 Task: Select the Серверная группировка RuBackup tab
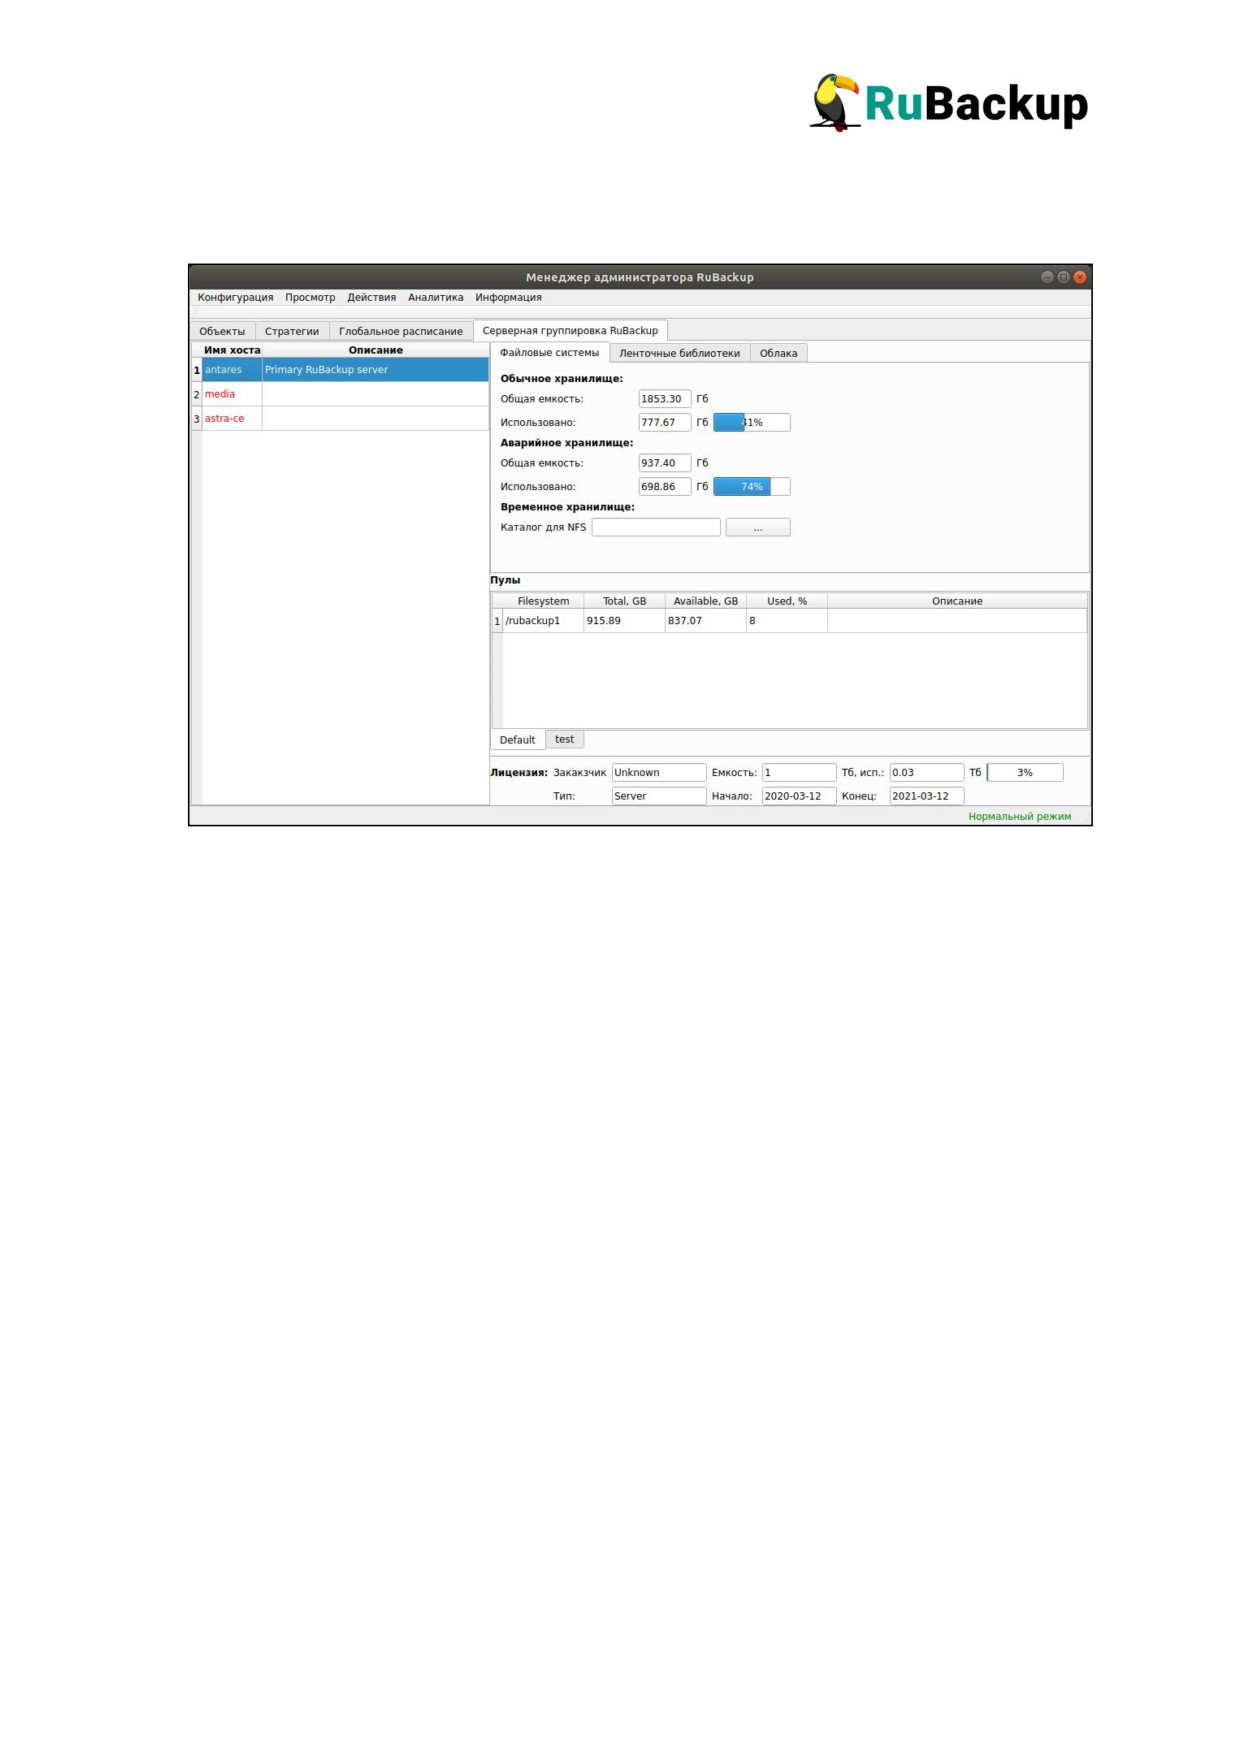(x=570, y=330)
